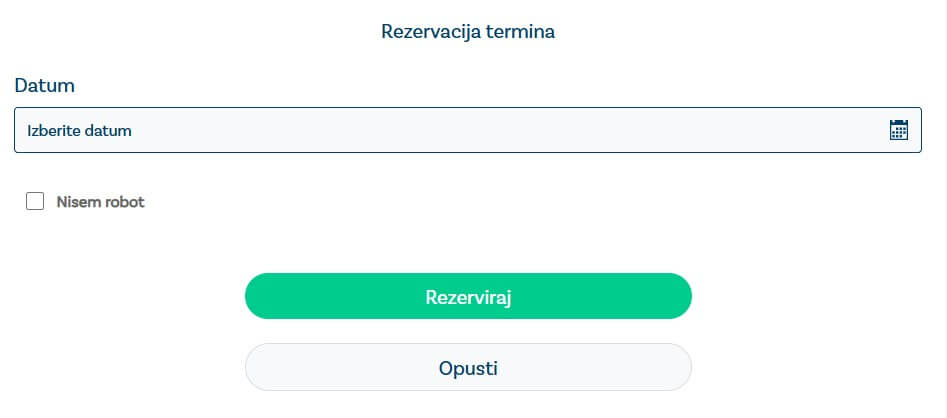Show the date picker via calendar icon
The width and height of the screenshot is (947, 418).
pos(898,130)
